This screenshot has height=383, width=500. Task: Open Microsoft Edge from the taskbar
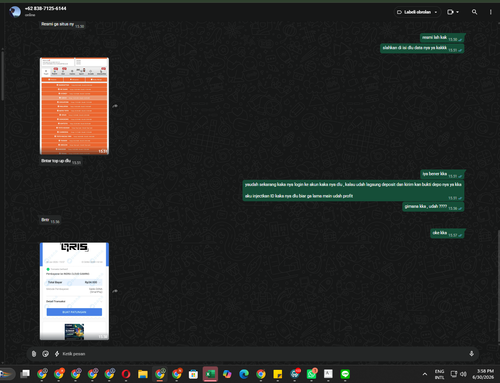[244, 374]
